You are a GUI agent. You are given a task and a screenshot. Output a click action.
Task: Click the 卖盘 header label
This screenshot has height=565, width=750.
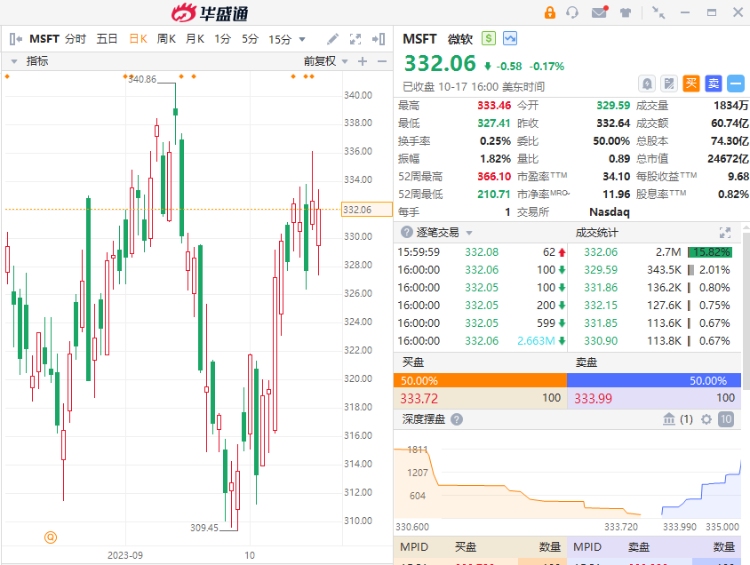pos(586,363)
